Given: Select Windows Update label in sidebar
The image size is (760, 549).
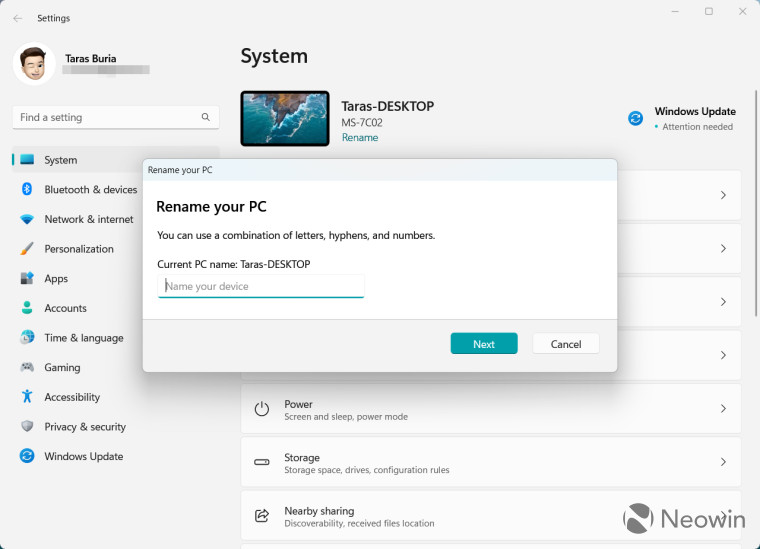Looking at the screenshot, I should coord(84,456).
